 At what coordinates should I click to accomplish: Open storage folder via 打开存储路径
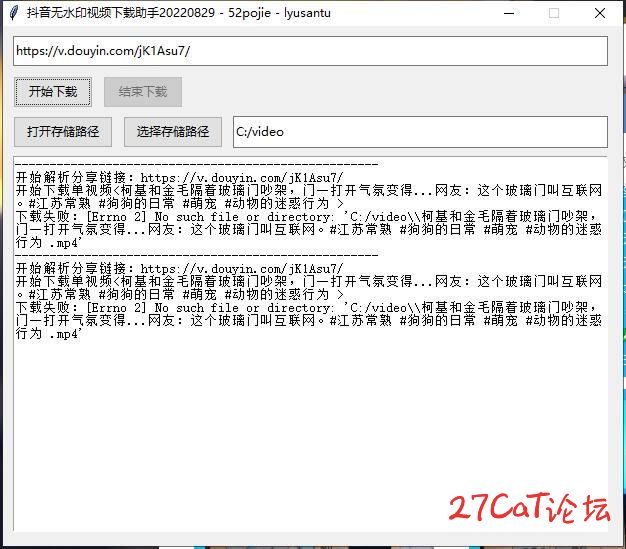pyautogui.click(x=63, y=132)
